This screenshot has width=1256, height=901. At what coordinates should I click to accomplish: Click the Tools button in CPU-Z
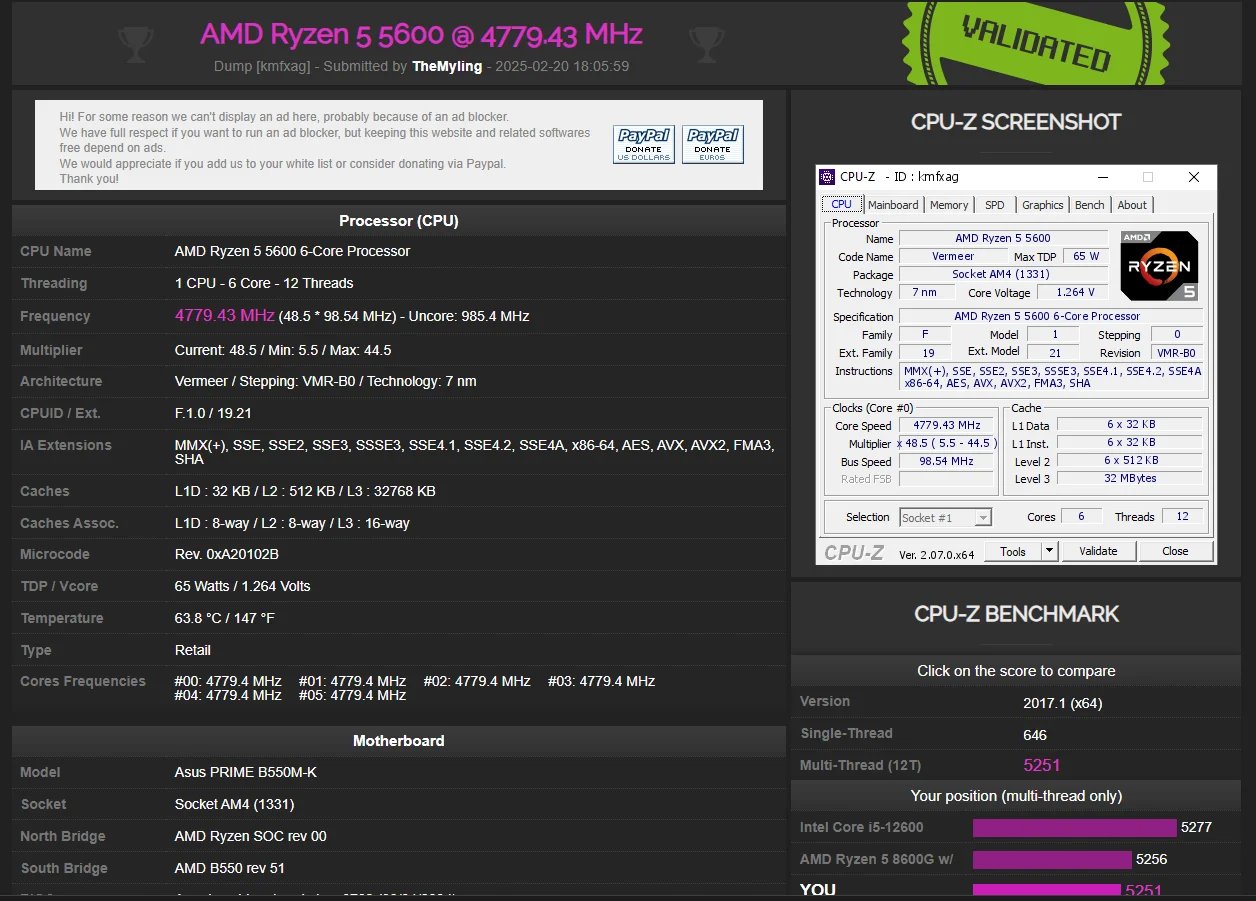tap(1013, 551)
